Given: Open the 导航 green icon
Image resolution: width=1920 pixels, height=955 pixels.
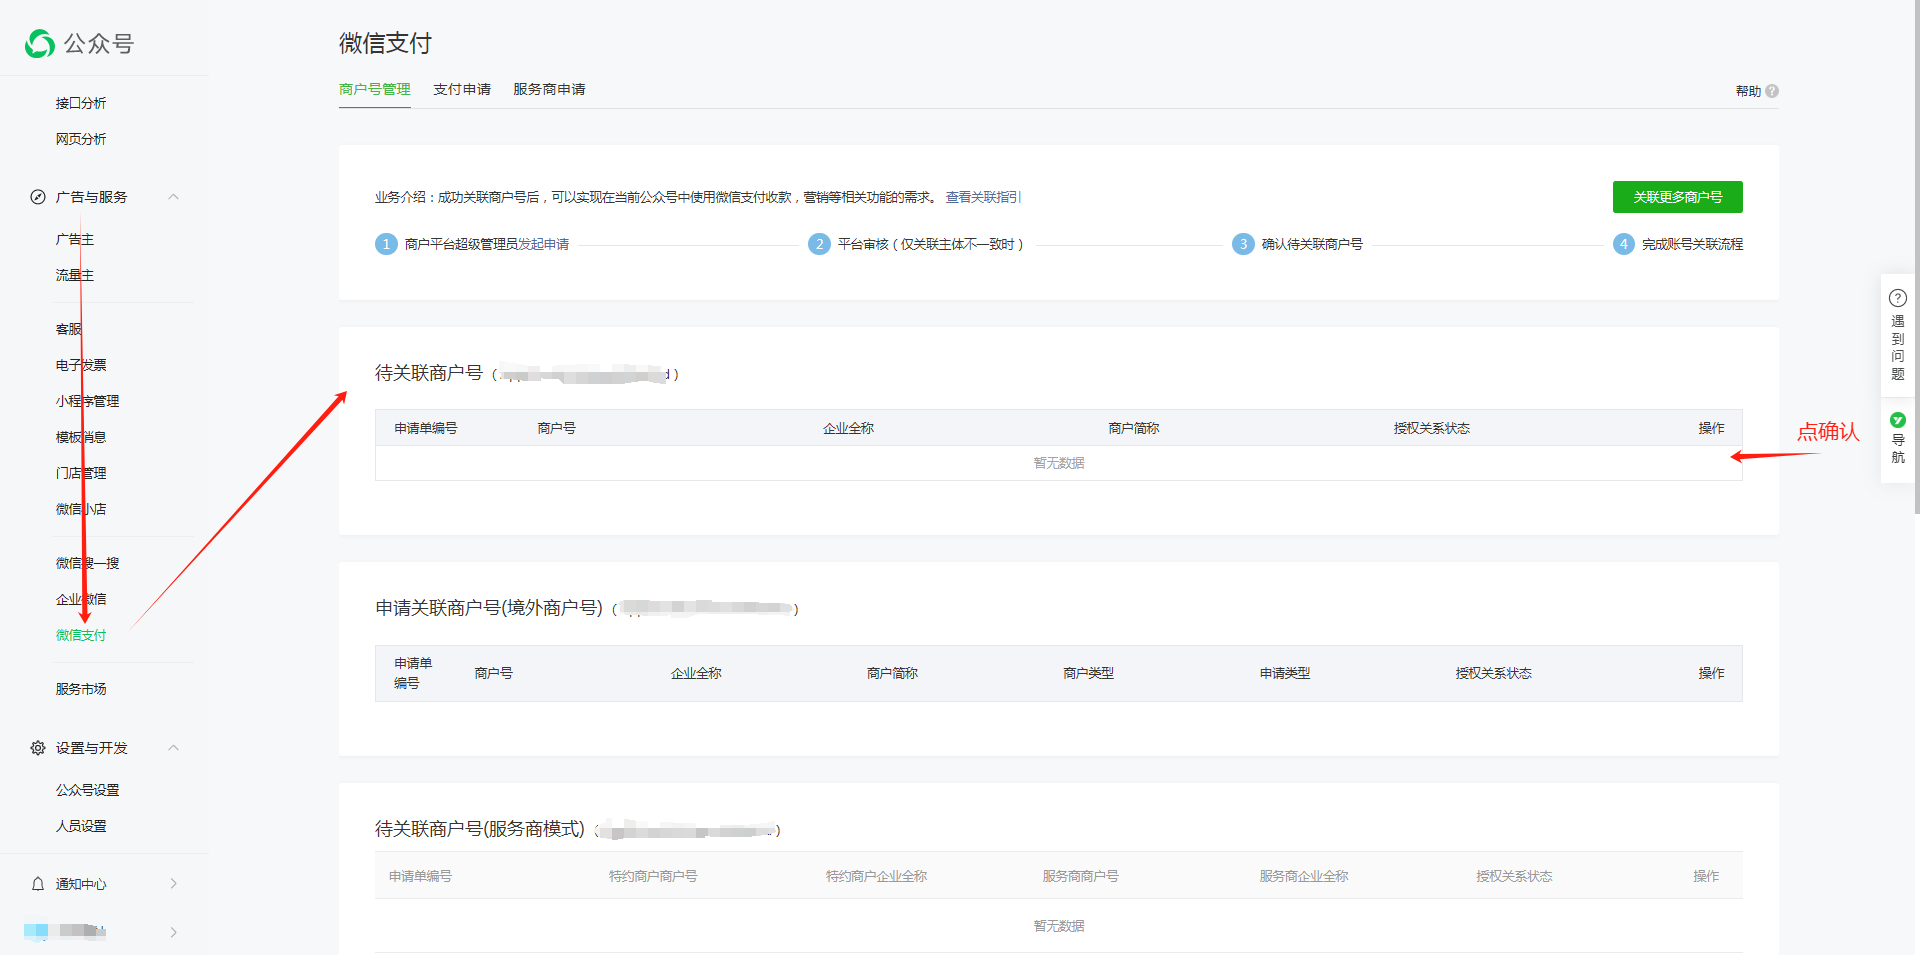Looking at the screenshot, I should pyautogui.click(x=1898, y=420).
